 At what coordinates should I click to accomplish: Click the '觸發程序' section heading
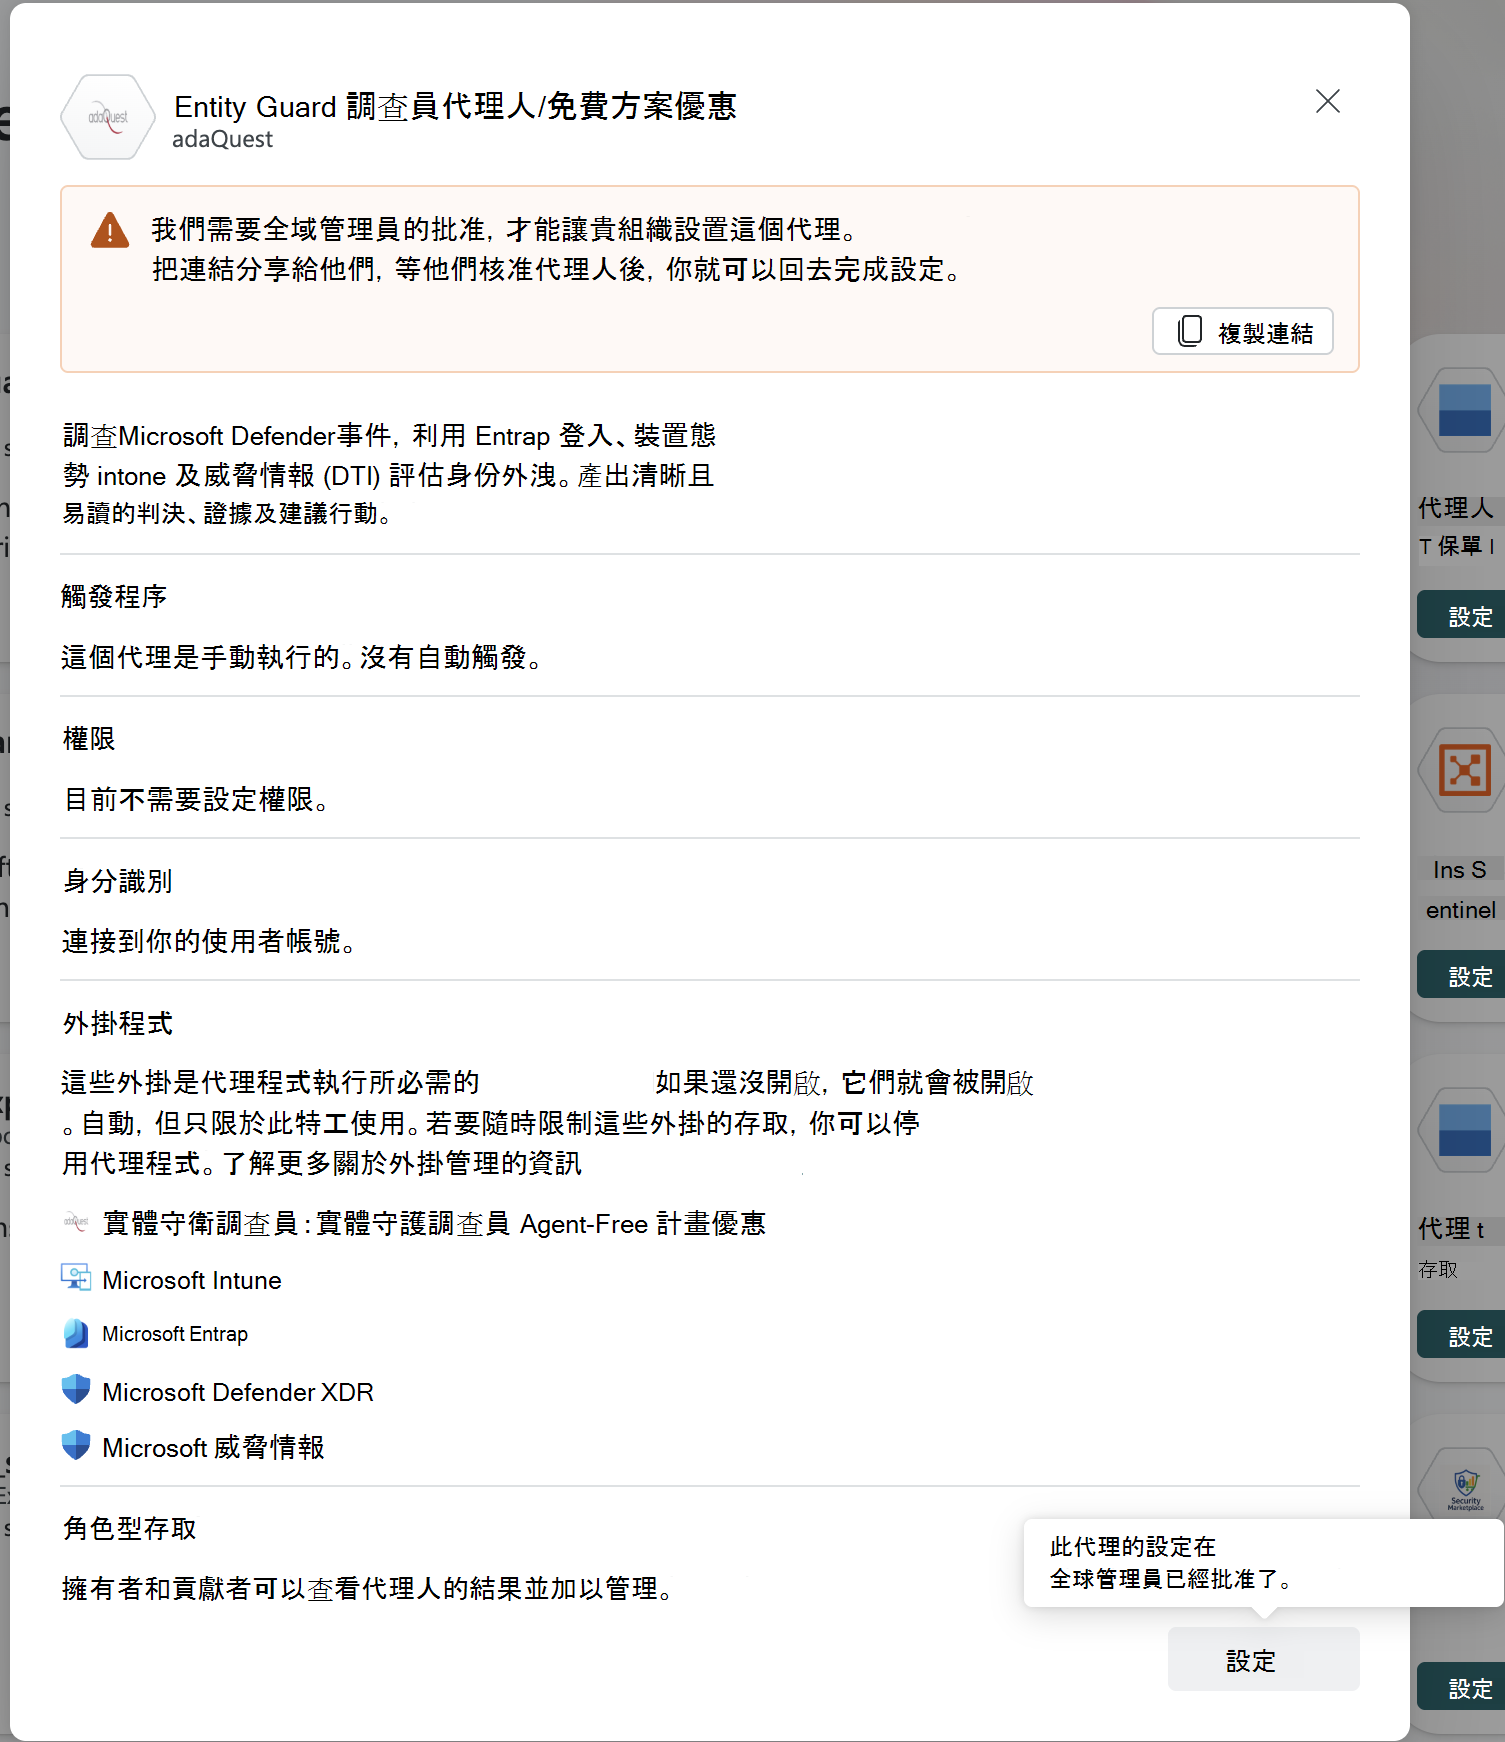113,596
